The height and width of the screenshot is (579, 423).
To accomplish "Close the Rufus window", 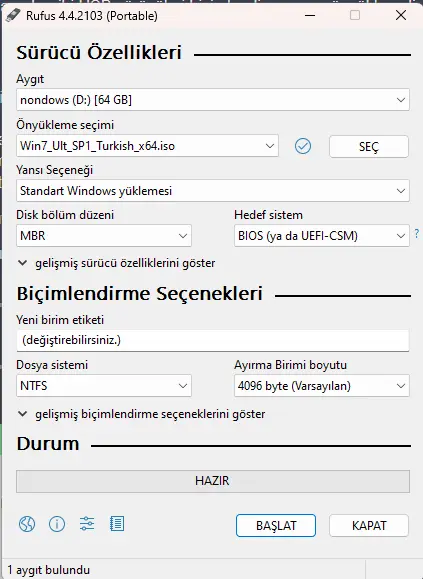I will tap(401, 15).
